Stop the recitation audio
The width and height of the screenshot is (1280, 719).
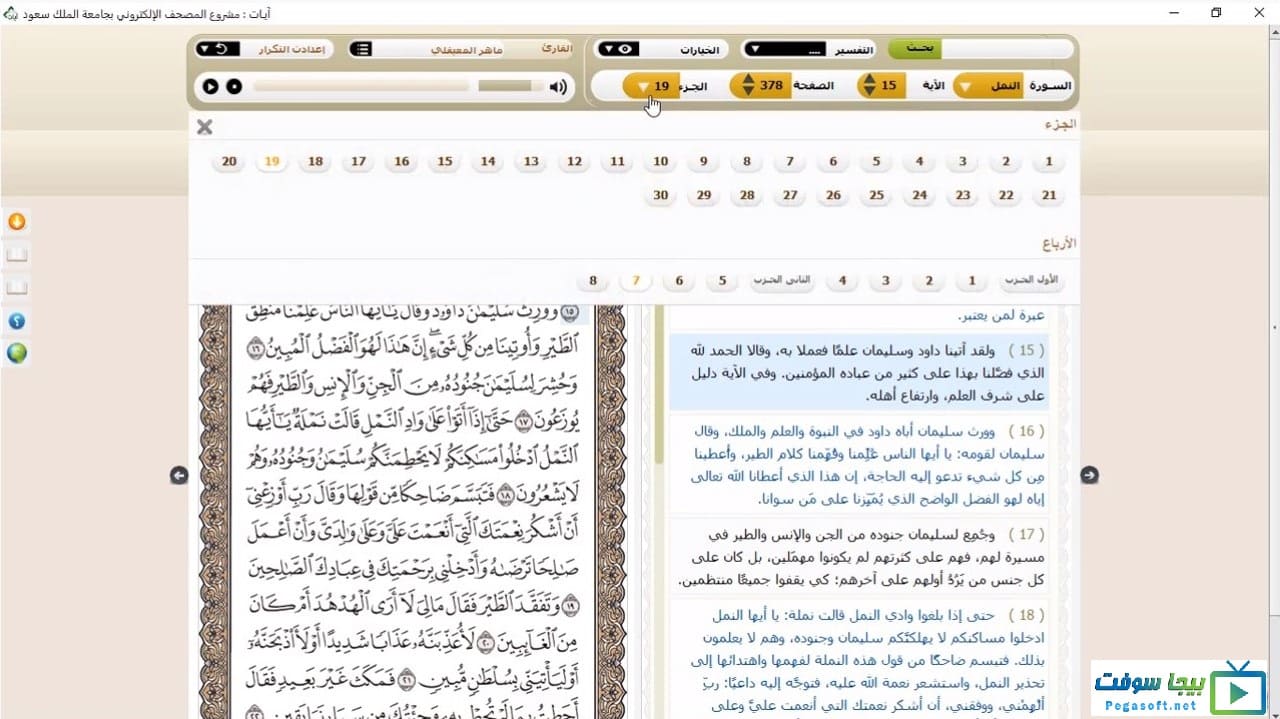click(234, 86)
